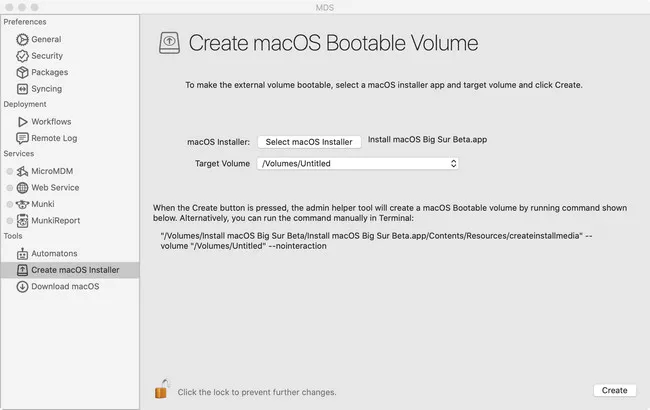Open General in the sidebar

(46, 39)
